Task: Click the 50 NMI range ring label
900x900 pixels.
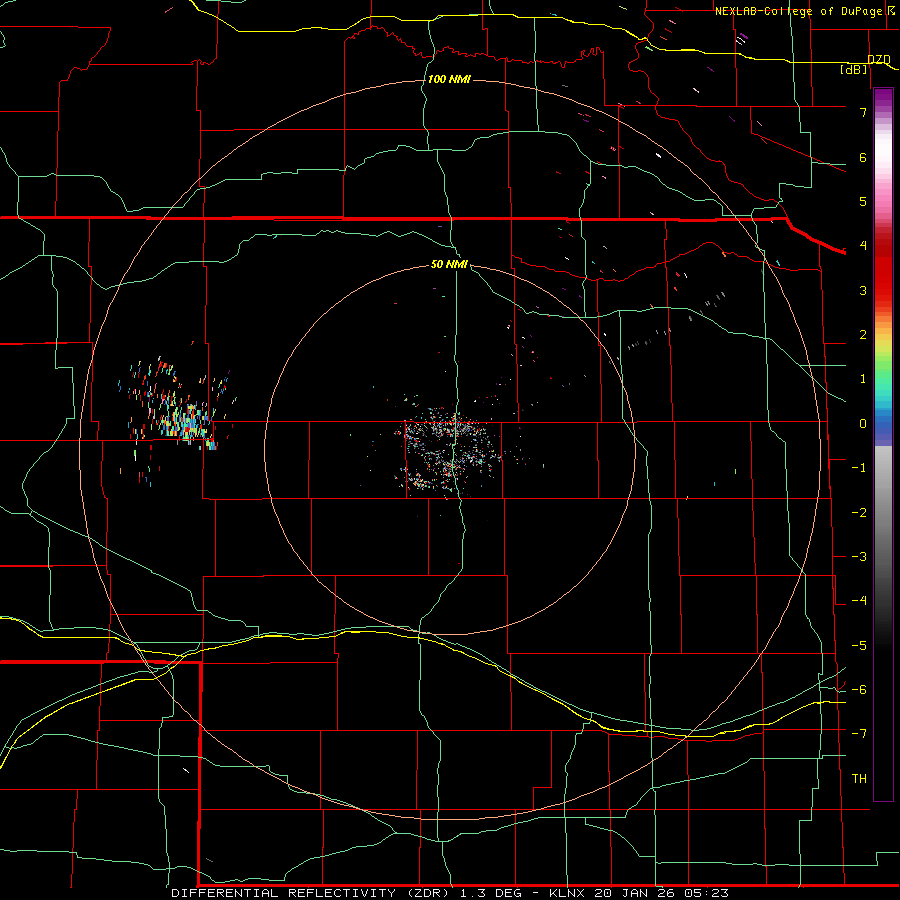Action: click(449, 264)
